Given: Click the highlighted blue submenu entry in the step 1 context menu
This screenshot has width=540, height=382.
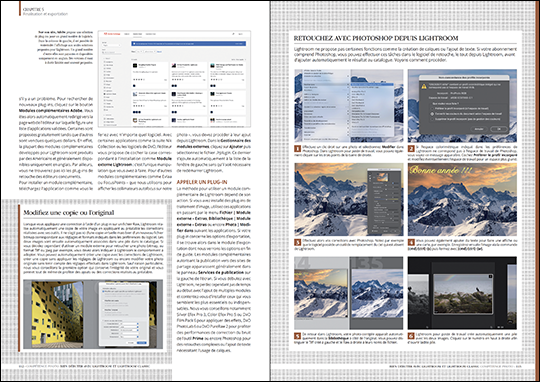Looking at the screenshot, I should [372, 84].
